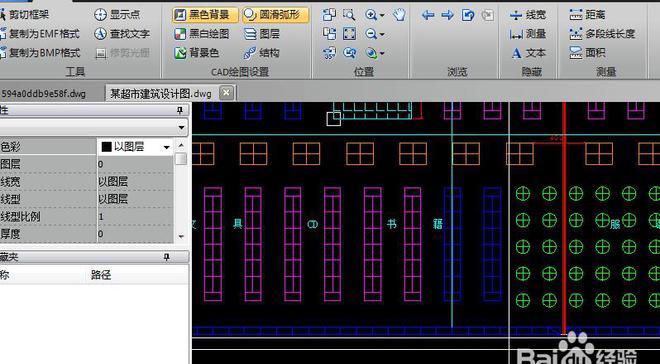Click the blue undo-arrow browse icon
The image size is (660, 364).
click(x=468, y=16)
